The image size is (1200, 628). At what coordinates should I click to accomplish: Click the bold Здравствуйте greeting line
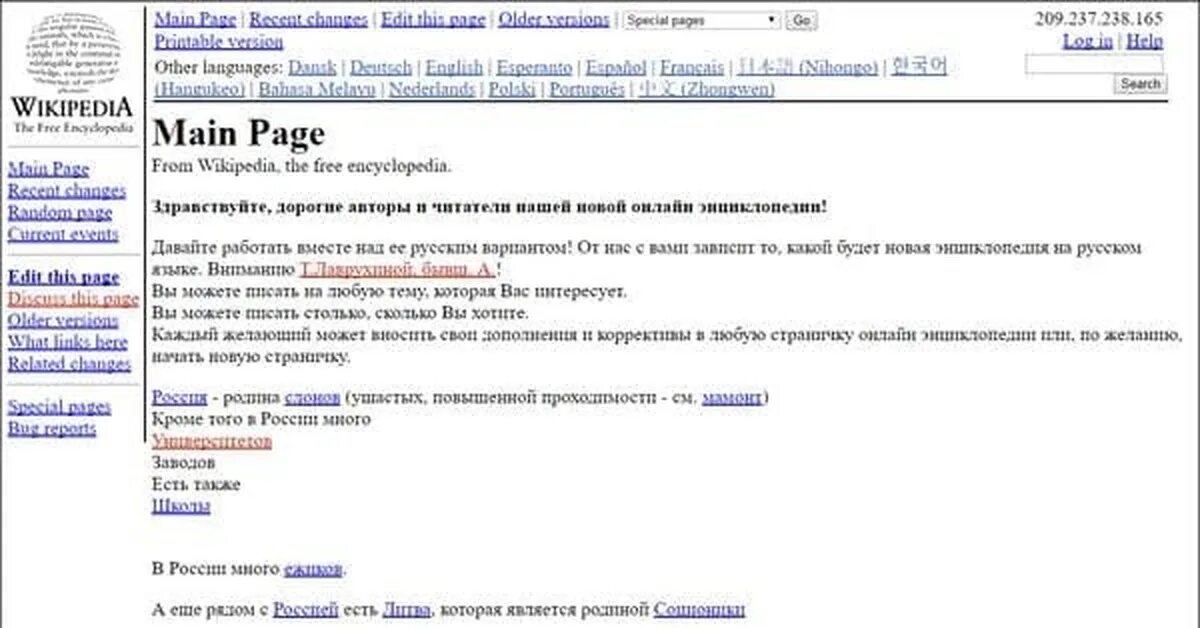tap(490, 207)
